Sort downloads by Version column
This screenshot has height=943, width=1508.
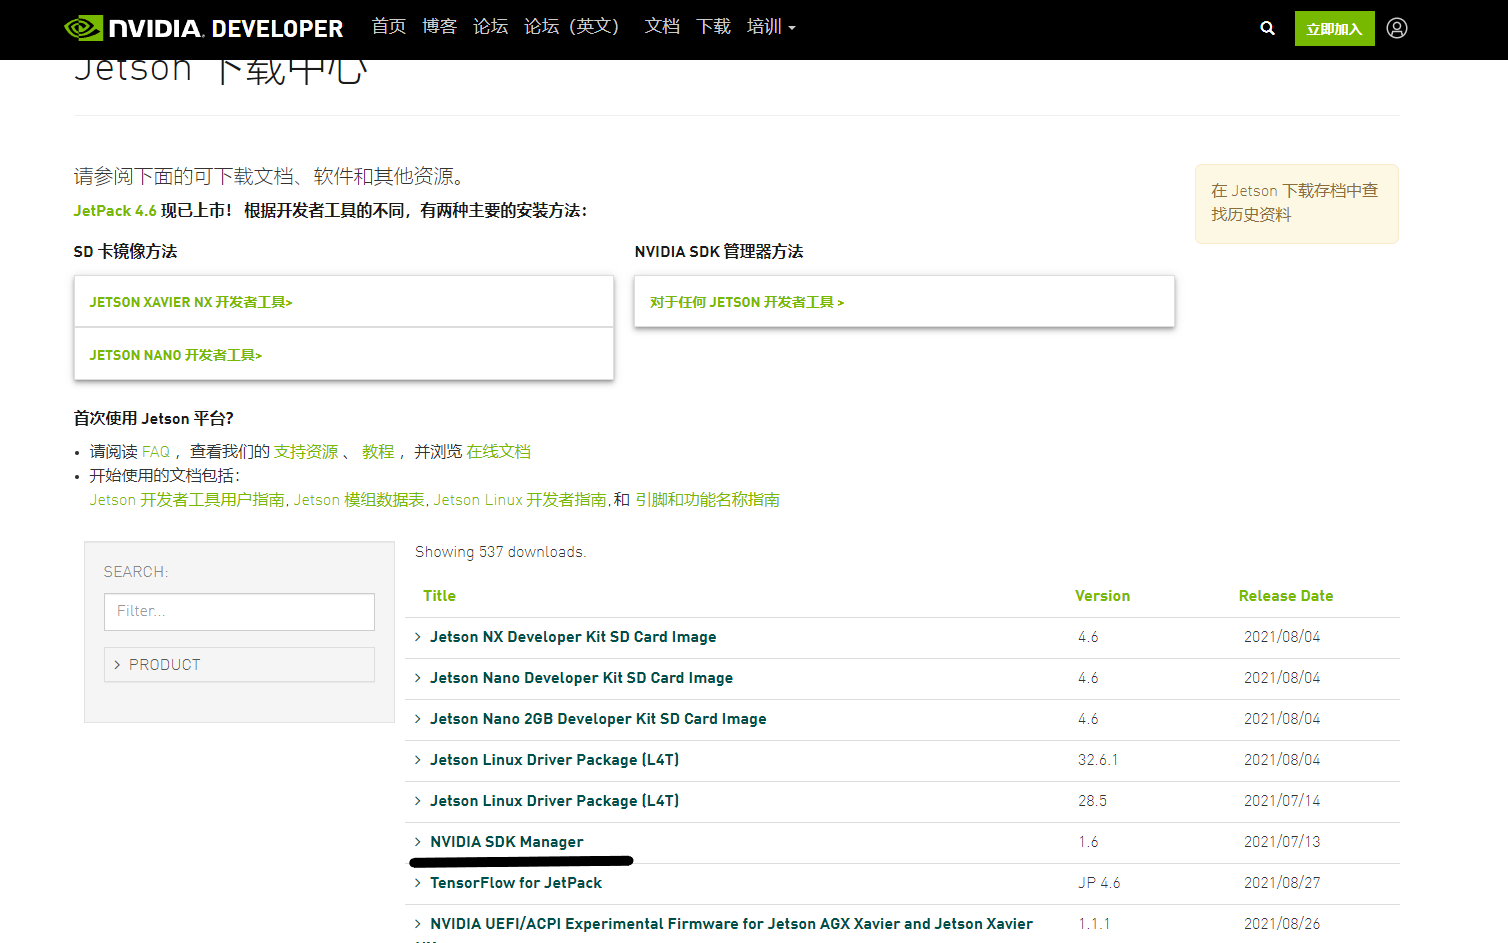coord(1102,596)
